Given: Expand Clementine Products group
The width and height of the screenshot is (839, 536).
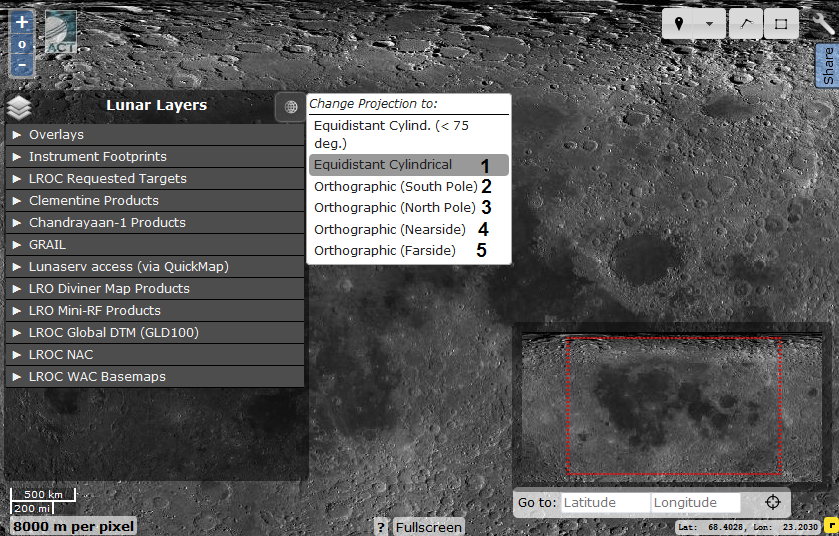Looking at the screenshot, I should 155,201.
